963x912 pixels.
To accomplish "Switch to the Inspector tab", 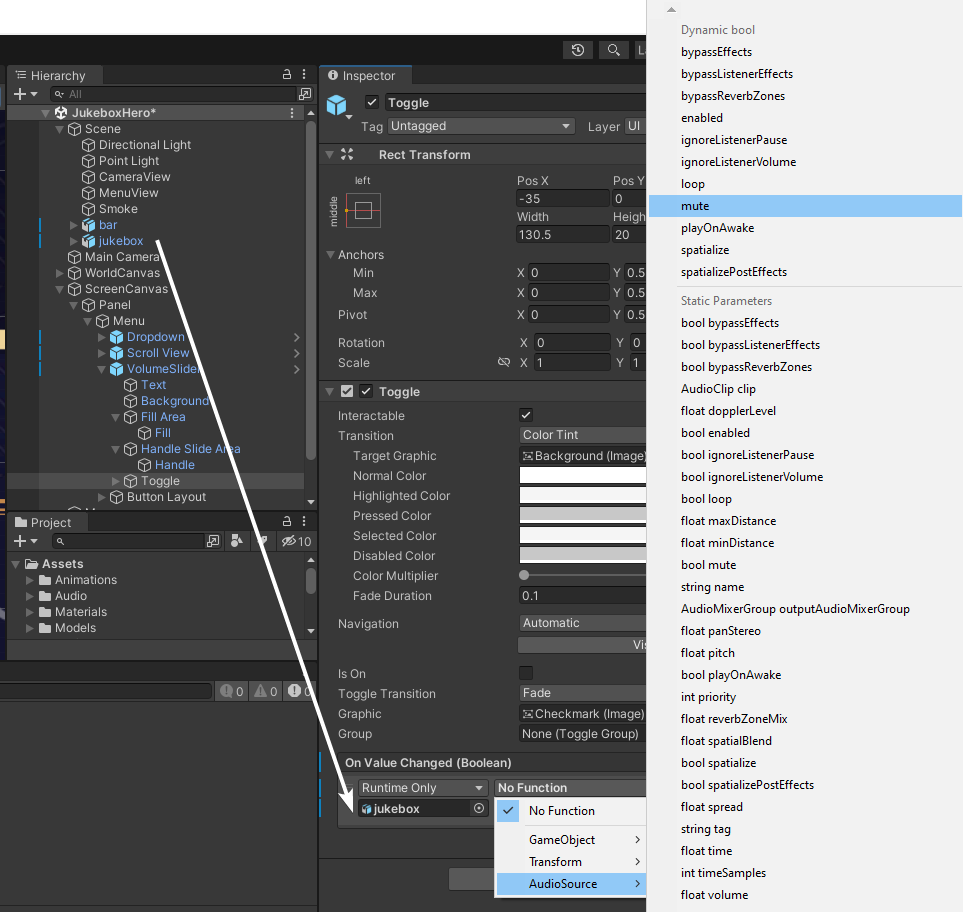I will [x=366, y=76].
